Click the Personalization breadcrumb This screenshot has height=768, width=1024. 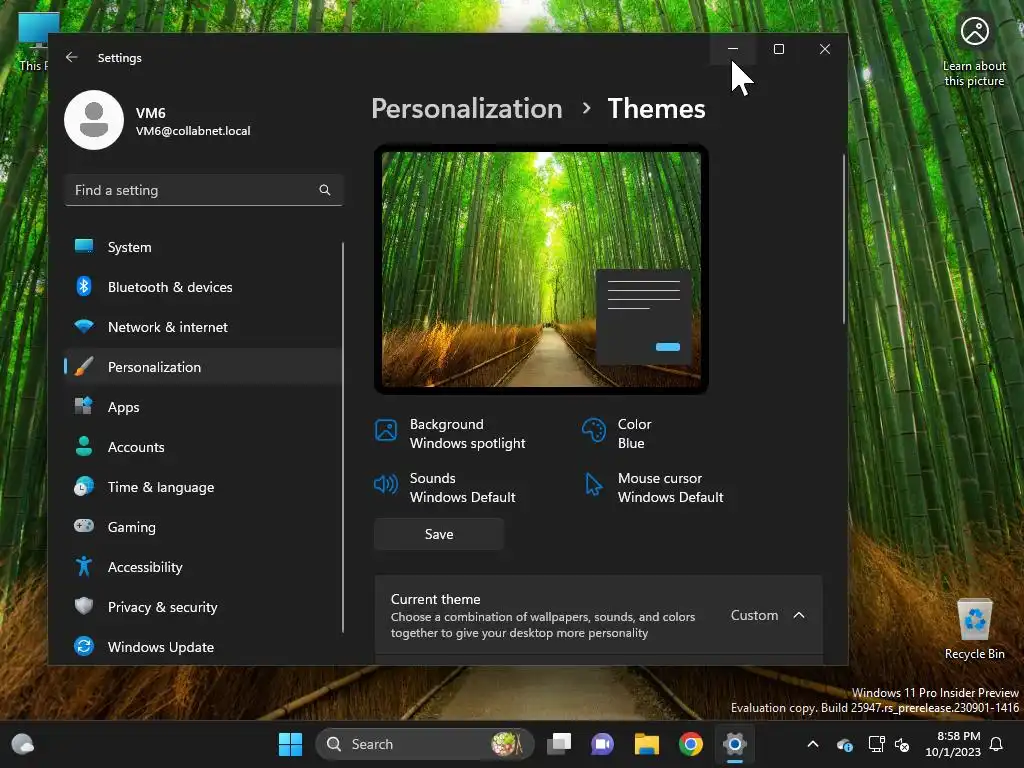467,108
